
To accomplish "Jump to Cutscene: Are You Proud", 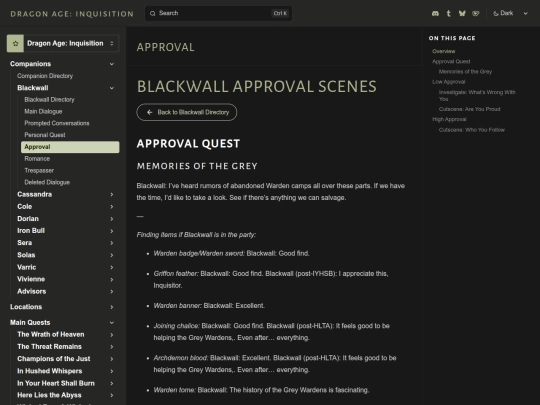I will tap(469, 109).
